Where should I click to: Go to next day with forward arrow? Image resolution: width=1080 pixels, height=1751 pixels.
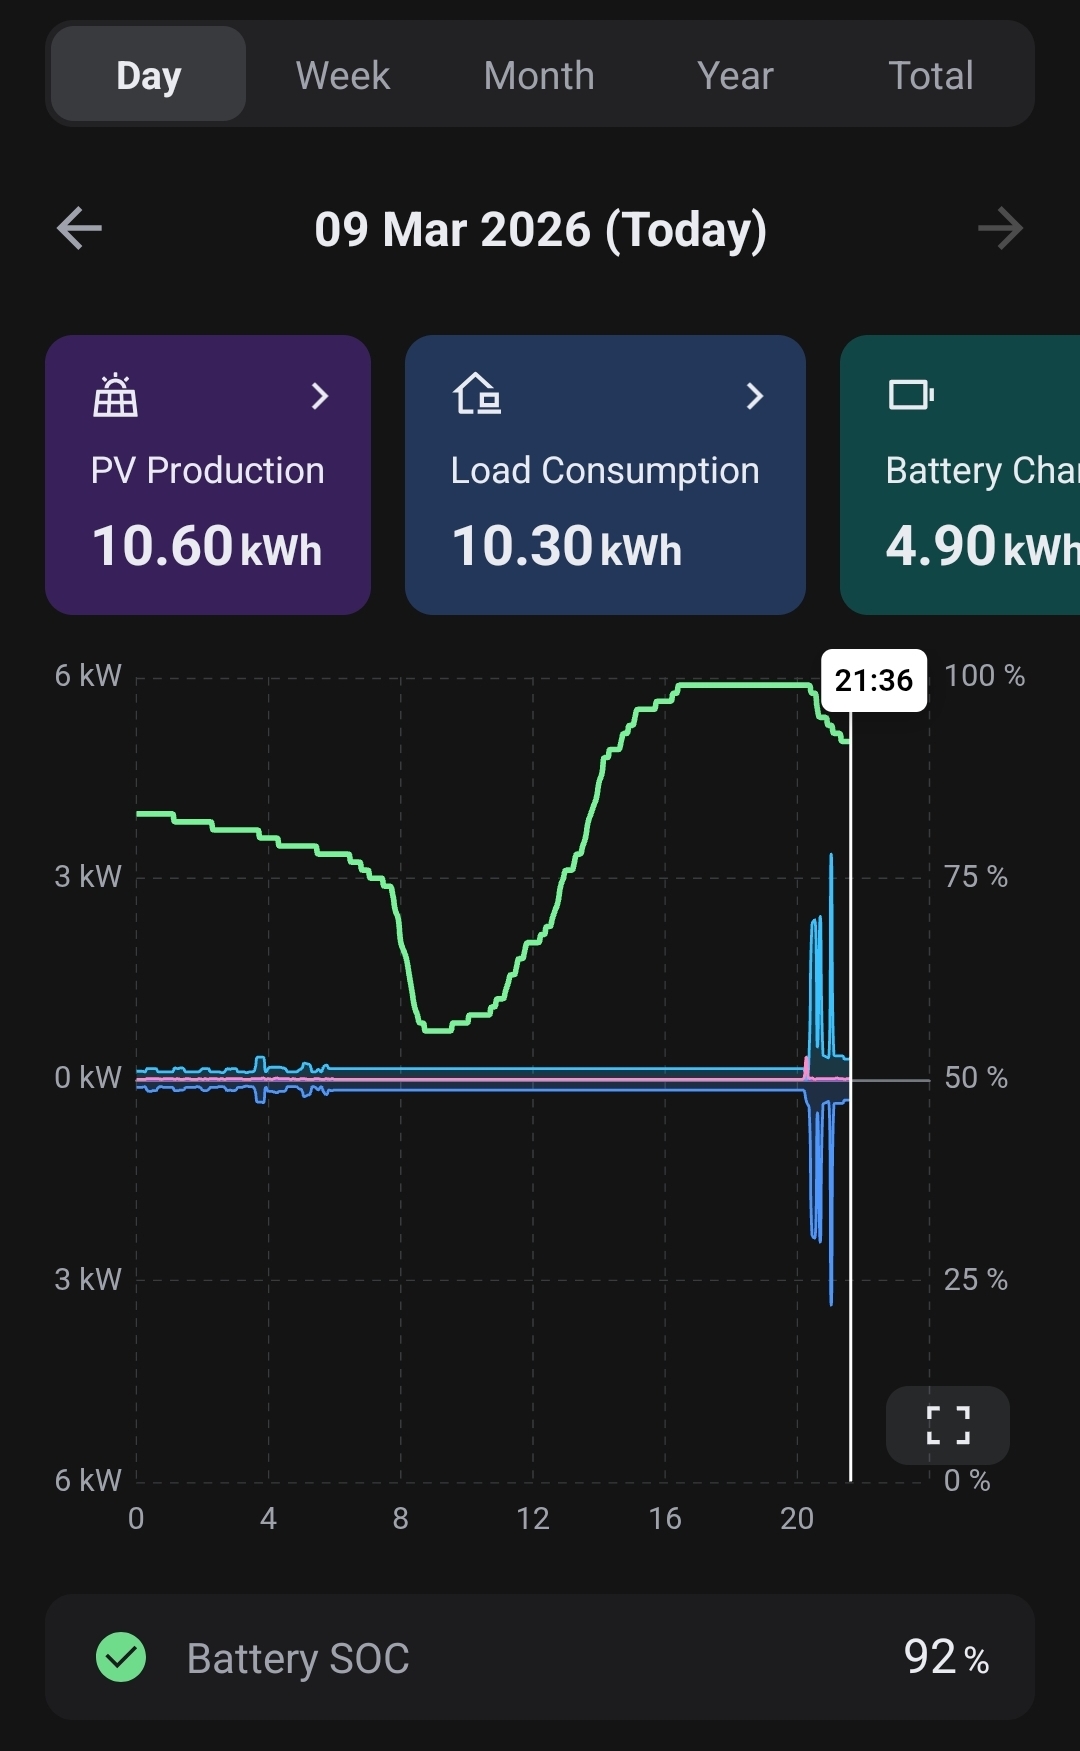1000,229
